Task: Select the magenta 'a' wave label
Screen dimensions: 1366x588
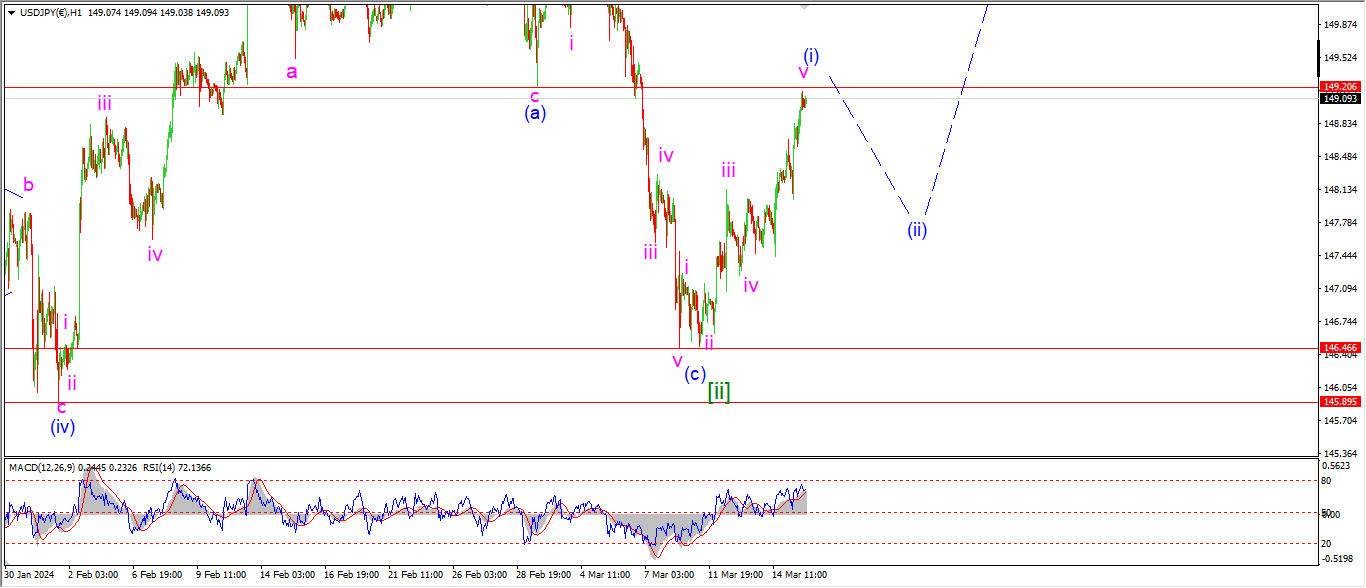Action: pyautogui.click(x=292, y=71)
